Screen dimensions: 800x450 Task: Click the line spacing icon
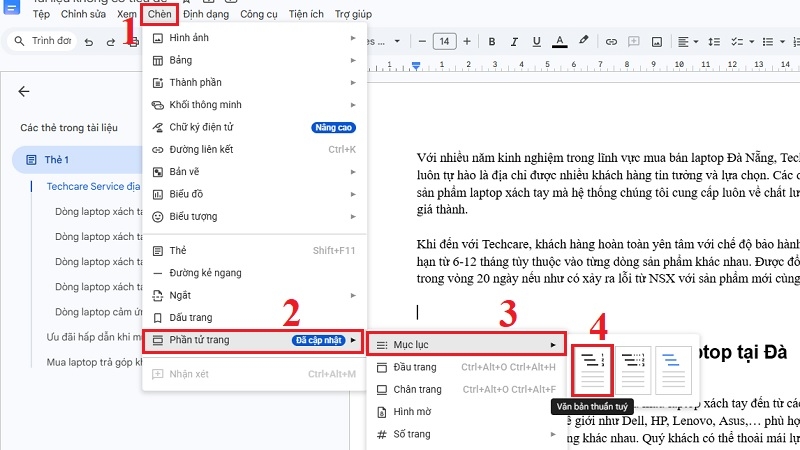tap(714, 42)
